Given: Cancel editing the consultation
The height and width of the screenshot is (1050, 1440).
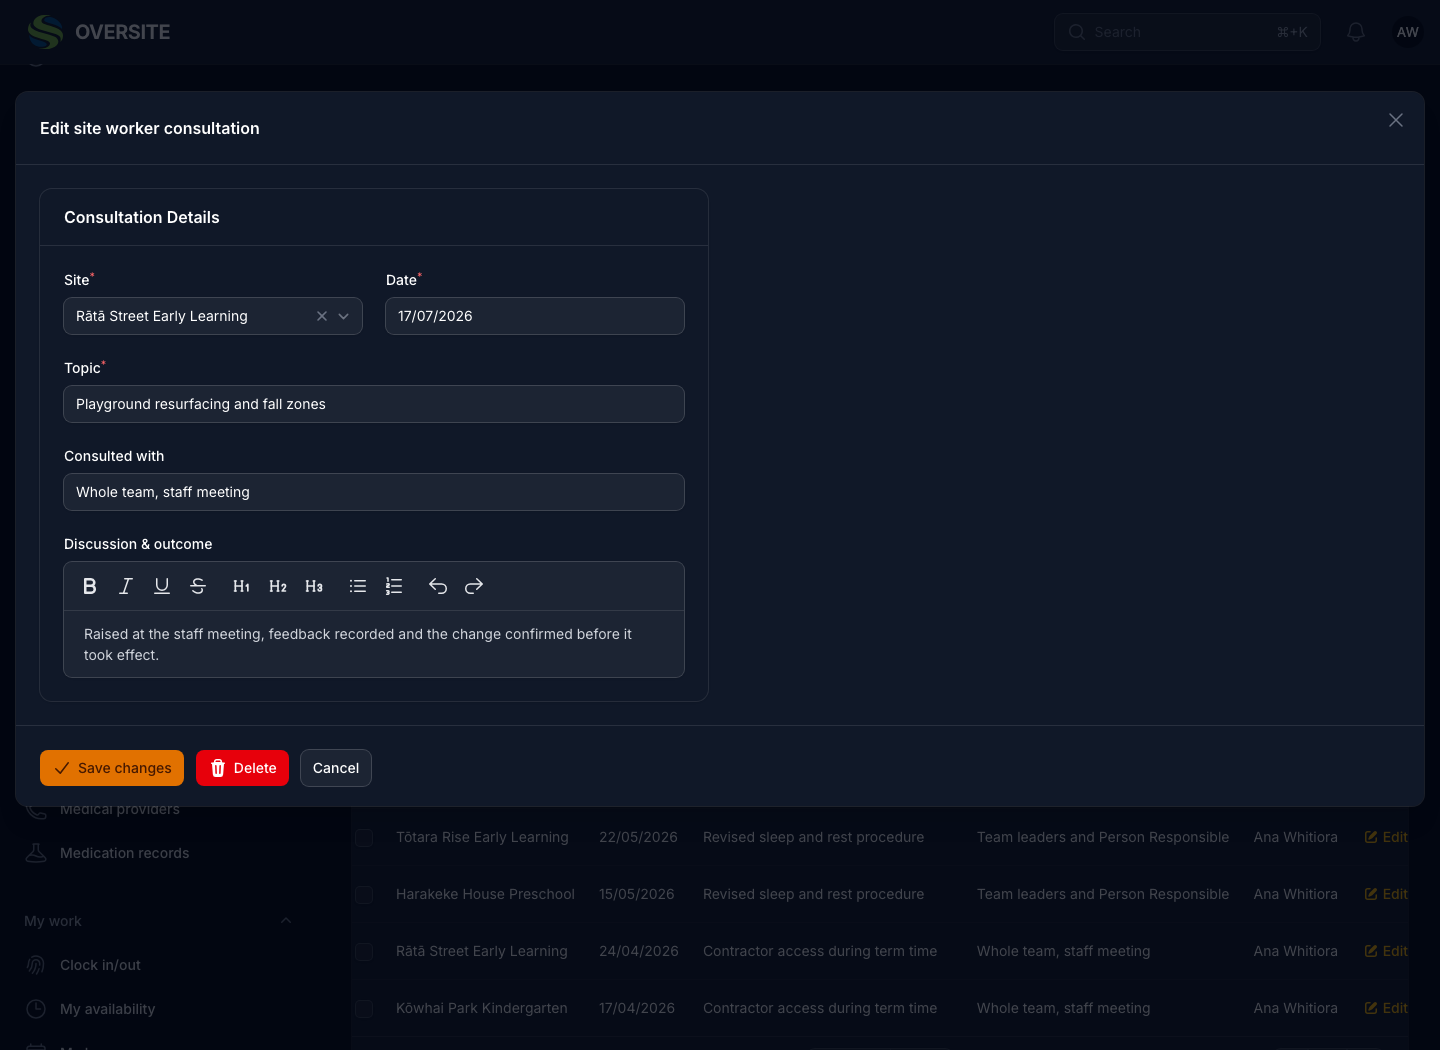Looking at the screenshot, I should [336, 768].
